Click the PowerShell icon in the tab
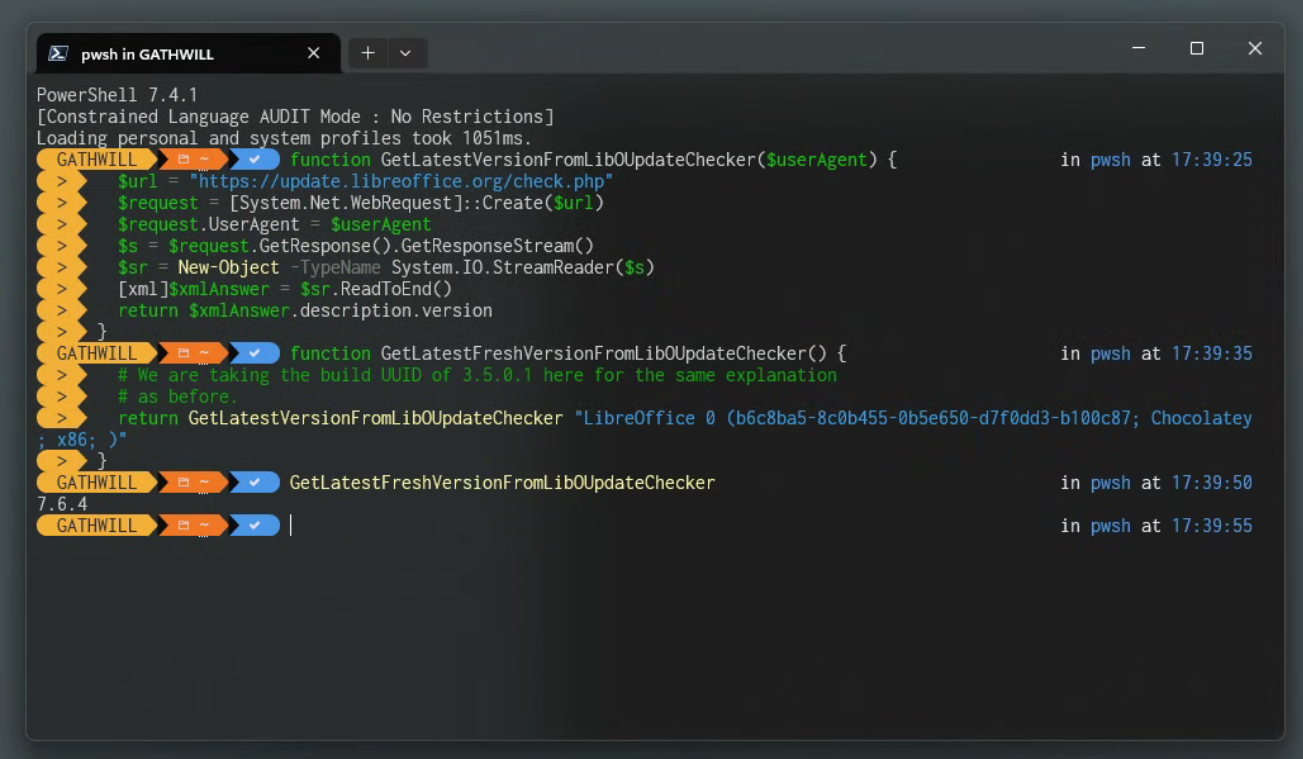 [59, 54]
